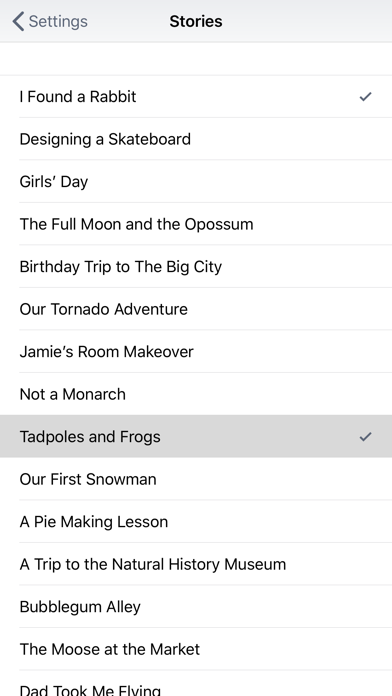Image resolution: width=392 pixels, height=696 pixels.
Task: Tap the highlighted Tadpoles and Frogs row
Action: (x=196, y=437)
